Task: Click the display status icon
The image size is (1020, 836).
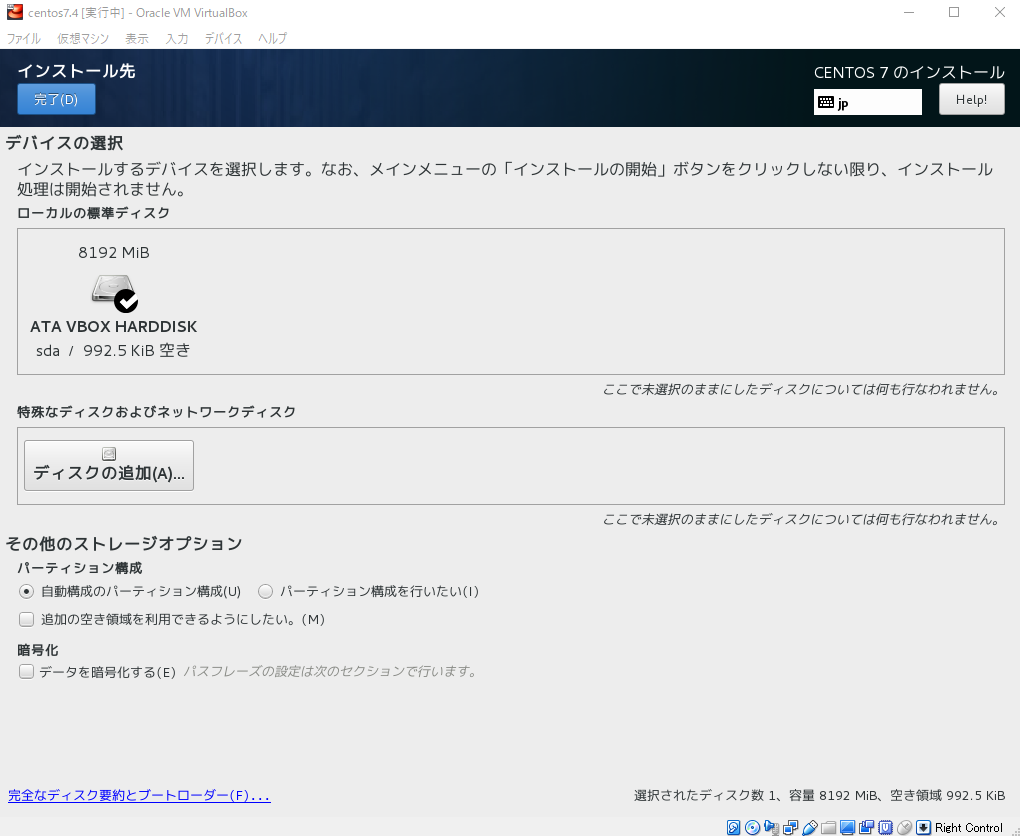Action: 847,827
